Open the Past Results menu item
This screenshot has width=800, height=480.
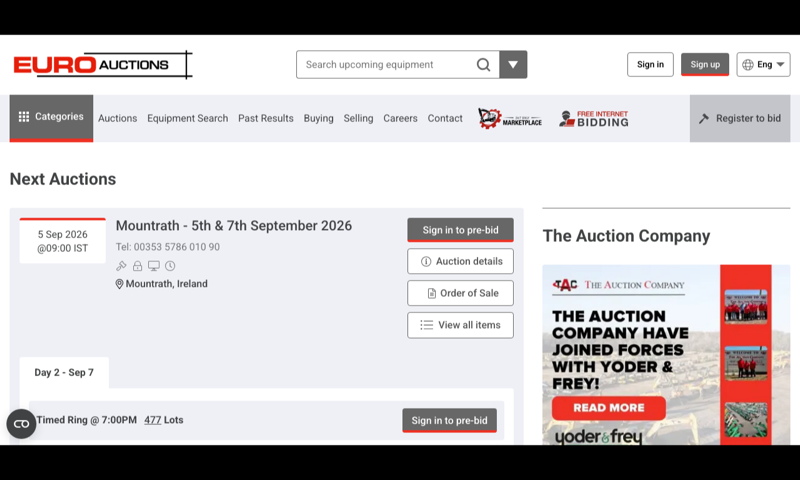266,118
